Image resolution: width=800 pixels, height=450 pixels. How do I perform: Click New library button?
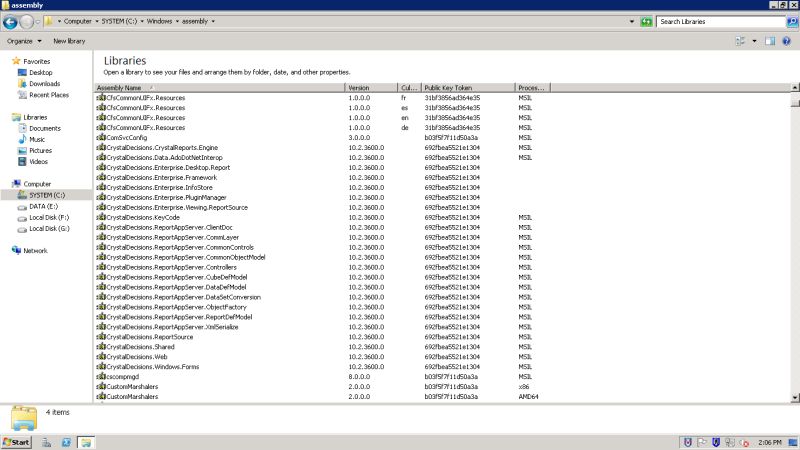(69, 41)
